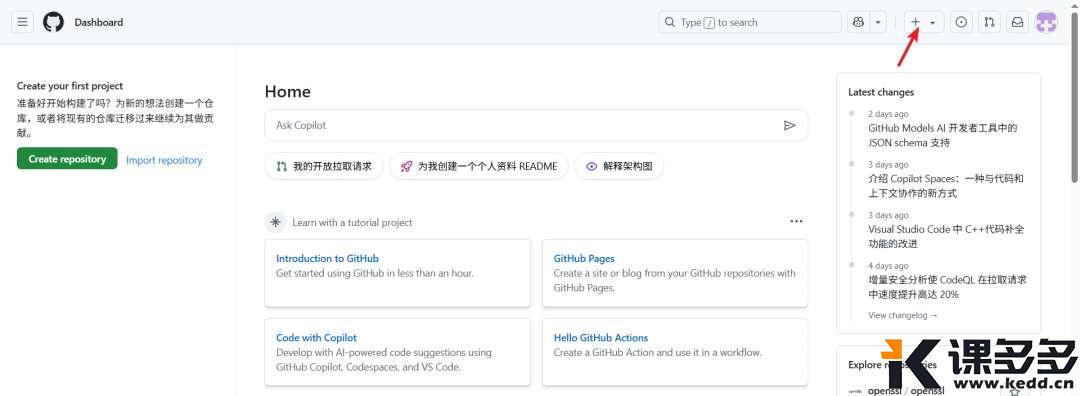This screenshot has width=1080, height=396.
Task: Click 'Learn with a tutorial project' label
Action: point(352,222)
